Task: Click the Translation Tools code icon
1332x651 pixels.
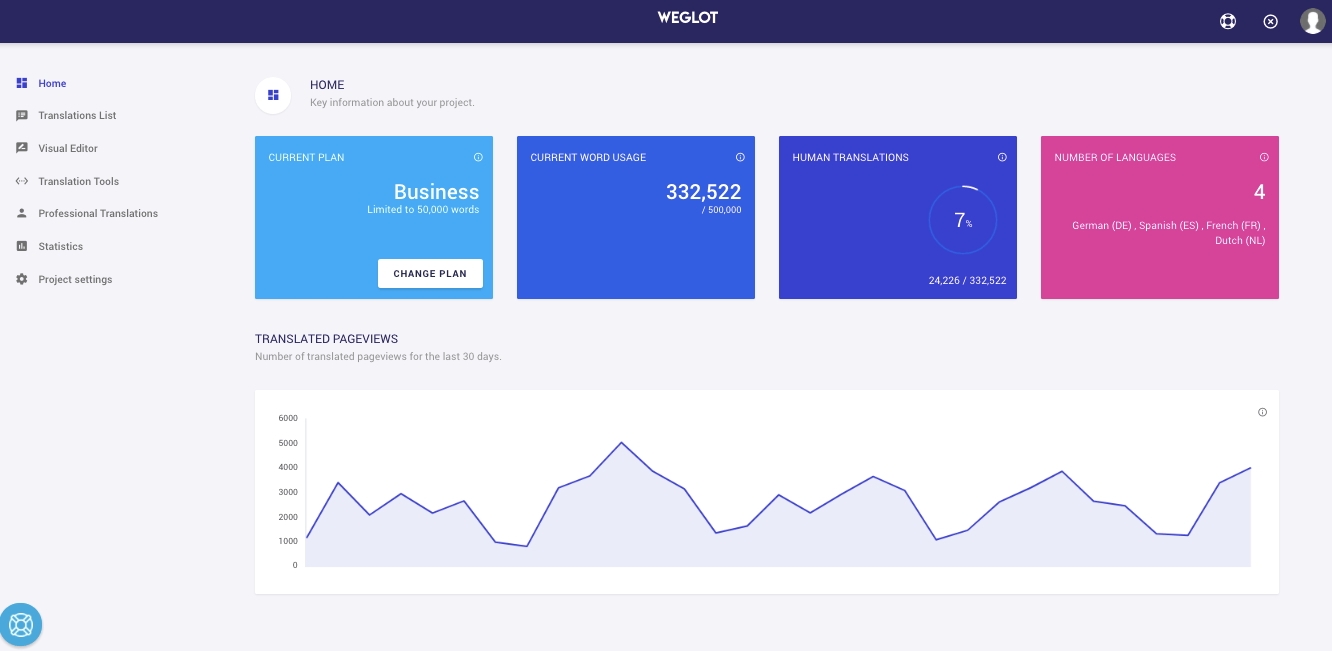Action: click(x=22, y=181)
